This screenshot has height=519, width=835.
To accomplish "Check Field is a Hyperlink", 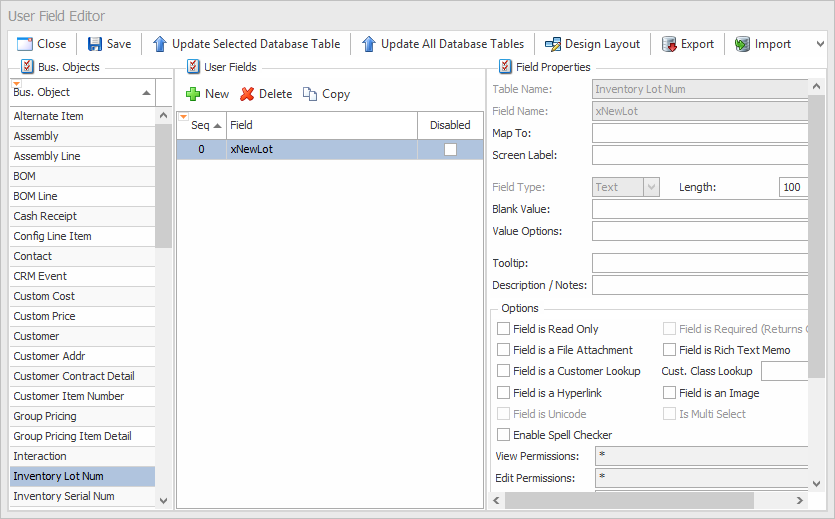I will [x=504, y=393].
